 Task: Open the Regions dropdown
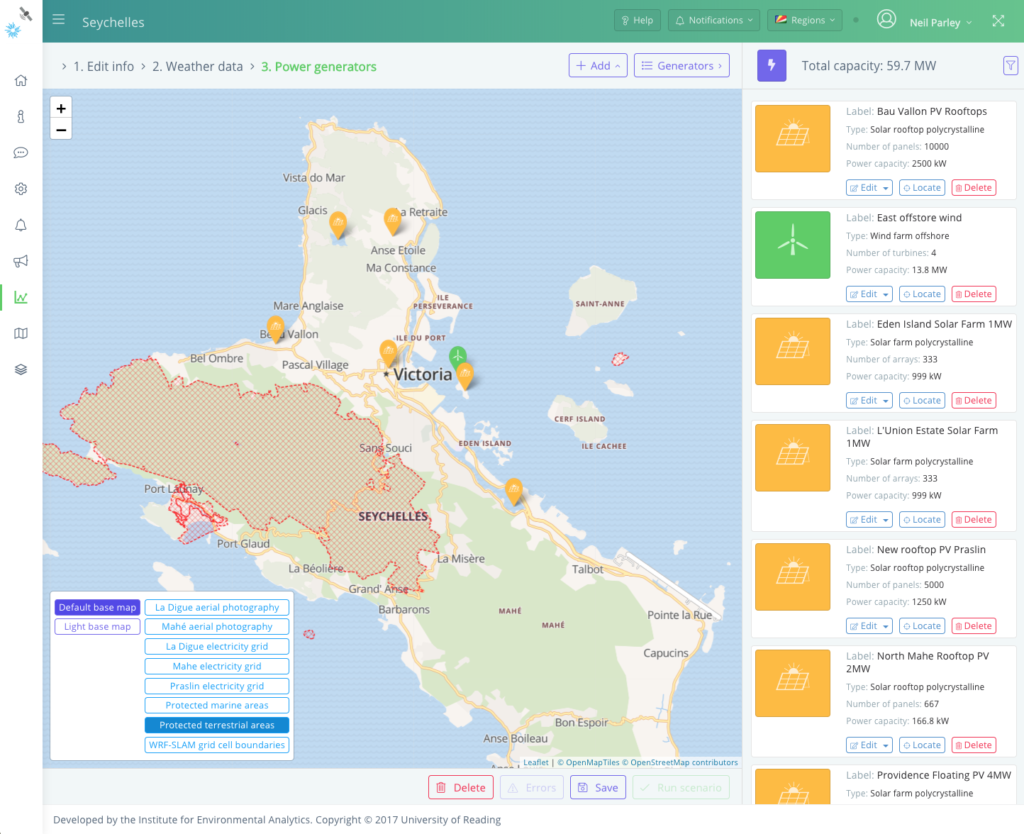point(804,21)
